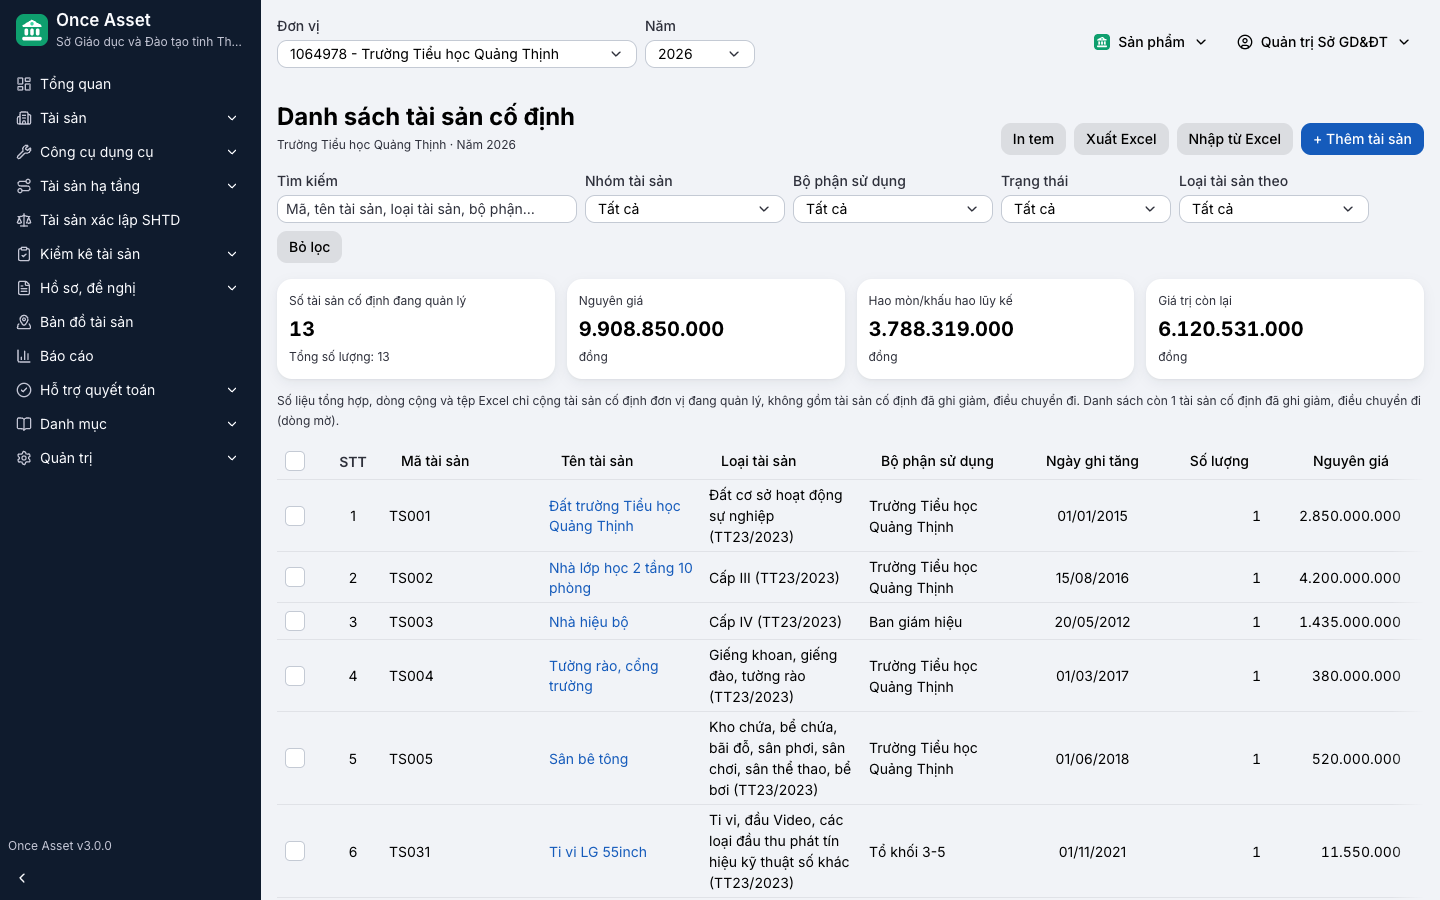Click the Quản trị gear icon
Image resolution: width=1440 pixels, height=900 pixels.
coord(24,458)
